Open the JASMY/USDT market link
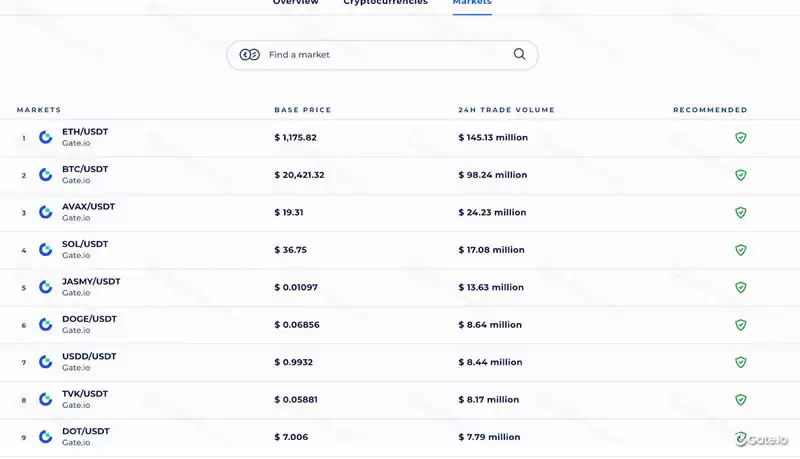800x459 pixels. point(91,281)
